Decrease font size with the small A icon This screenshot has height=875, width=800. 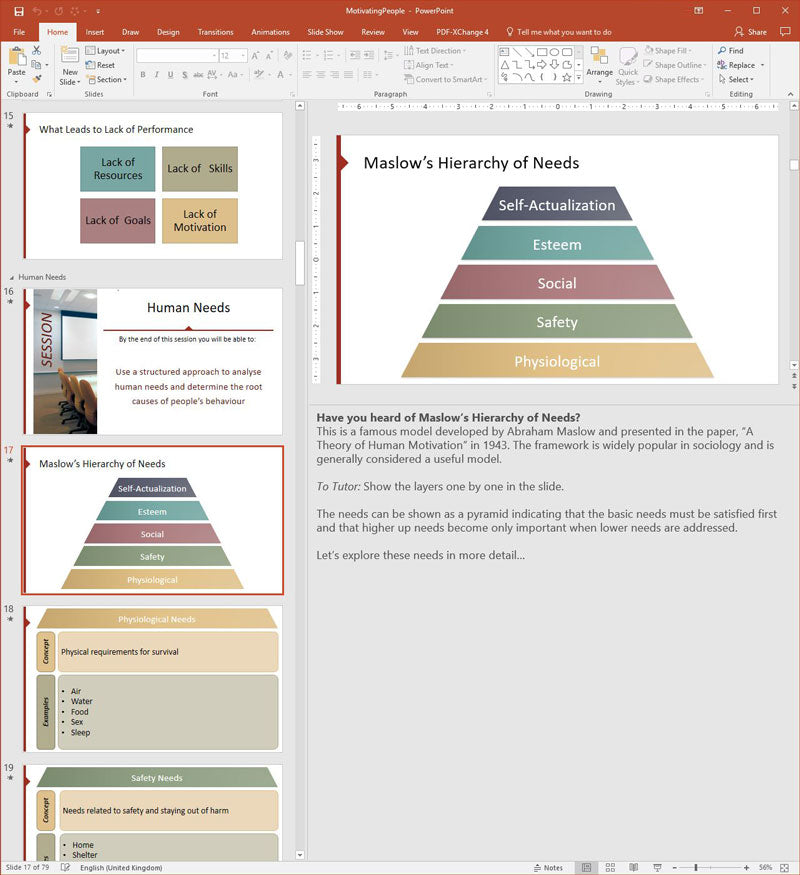click(269, 56)
